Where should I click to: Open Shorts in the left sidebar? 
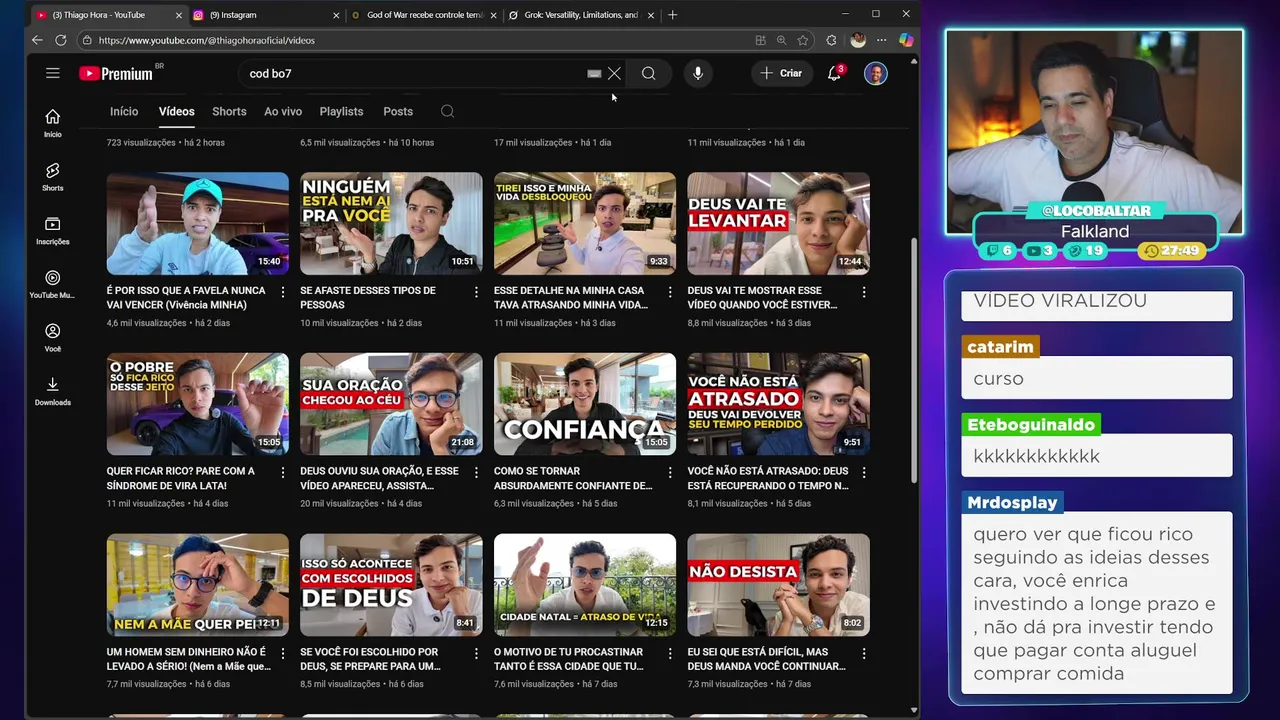pyautogui.click(x=53, y=177)
